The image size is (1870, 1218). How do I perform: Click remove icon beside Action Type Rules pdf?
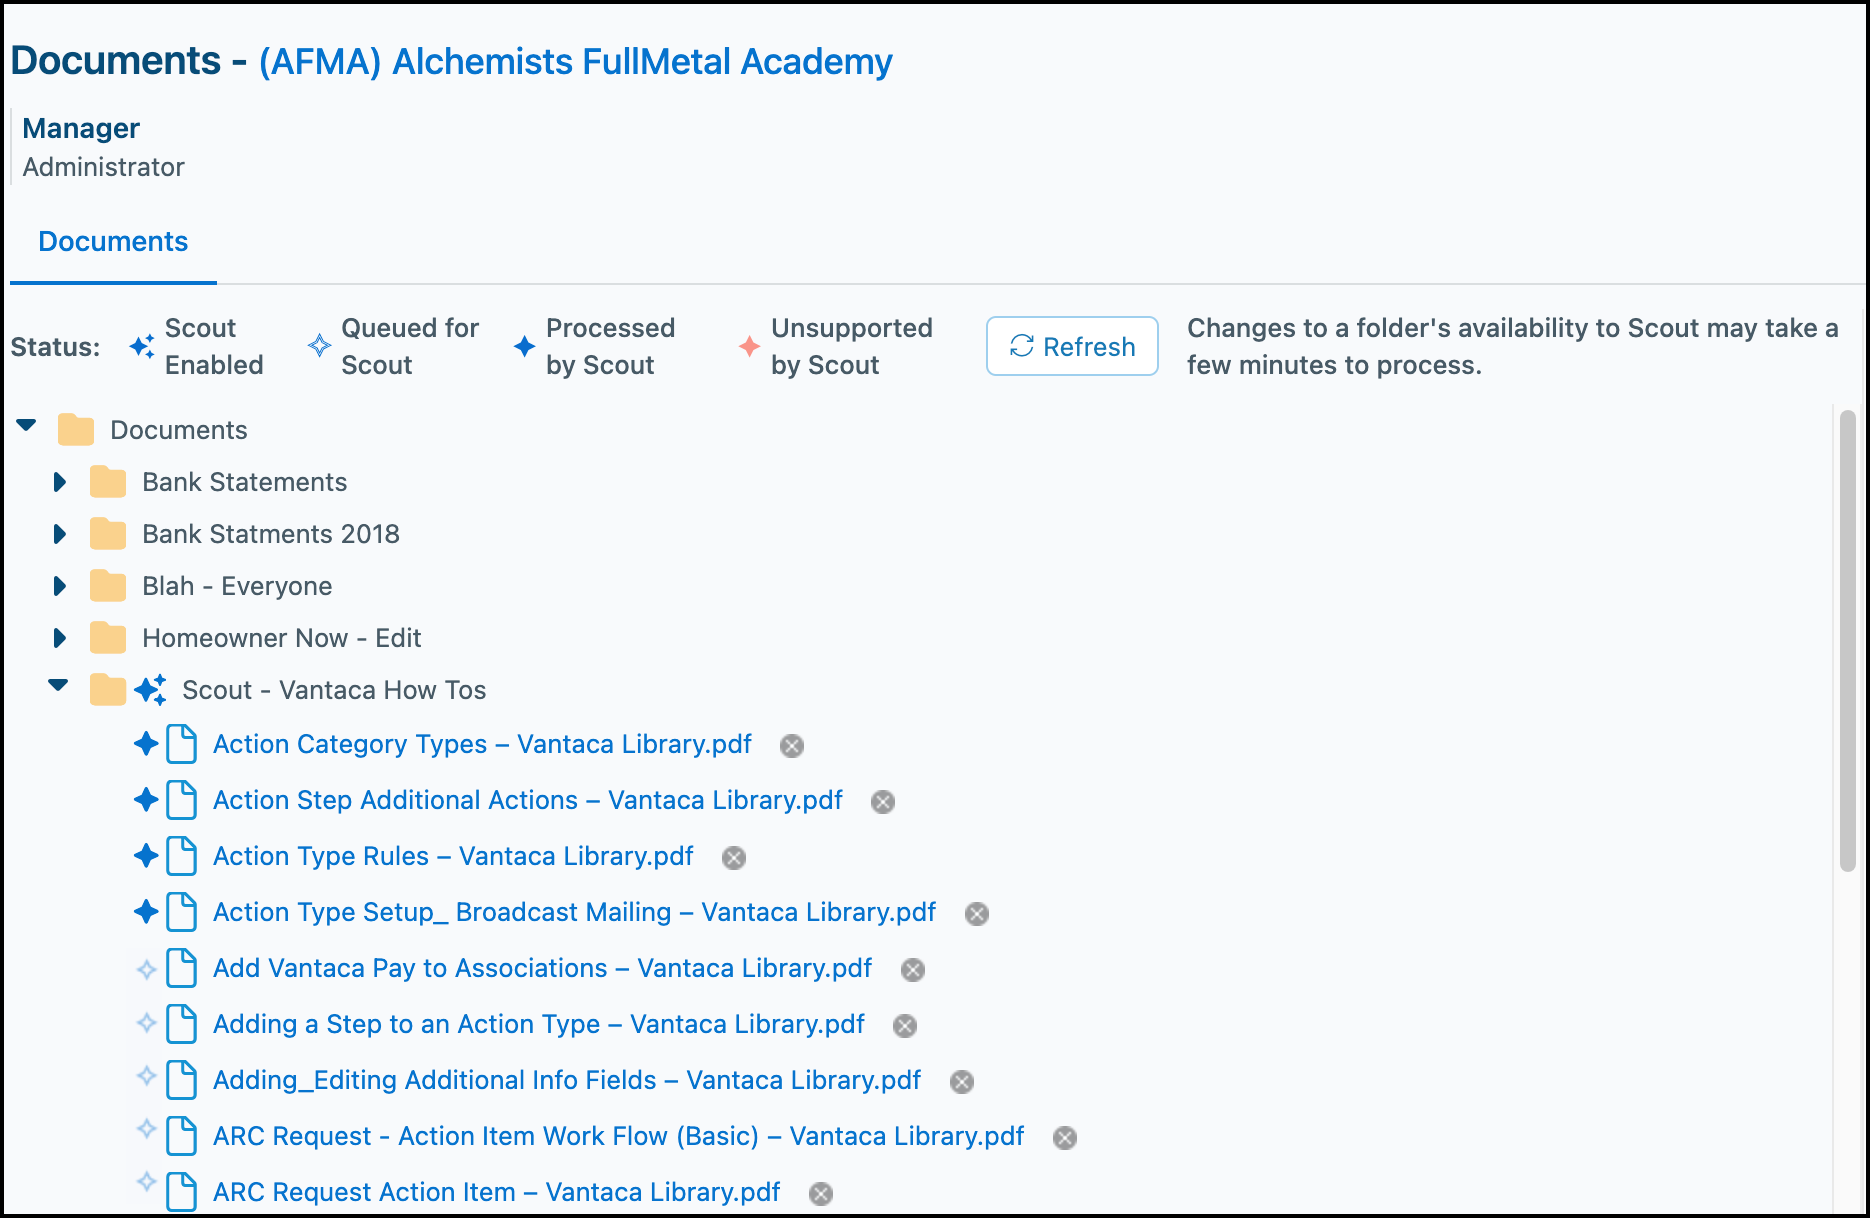coord(734,858)
